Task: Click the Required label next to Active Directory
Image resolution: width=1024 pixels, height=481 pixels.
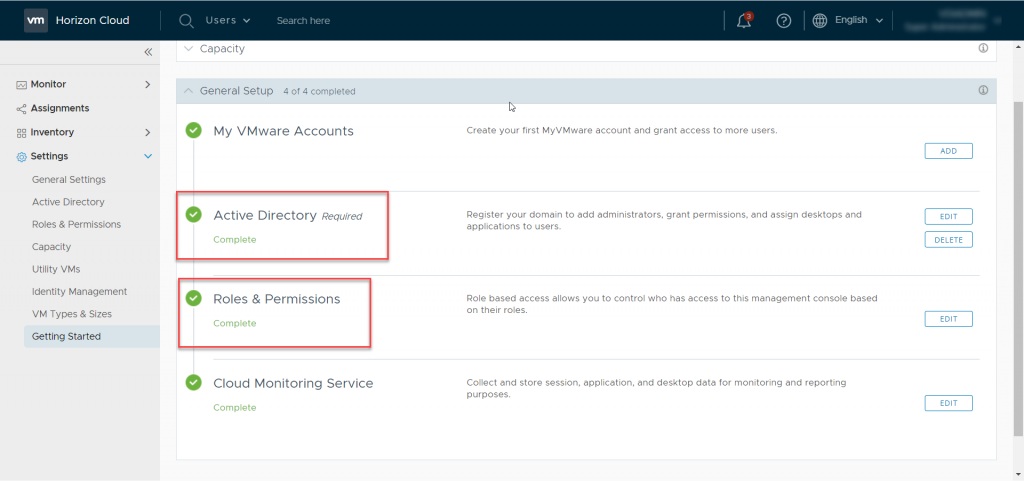Action: 342,216
